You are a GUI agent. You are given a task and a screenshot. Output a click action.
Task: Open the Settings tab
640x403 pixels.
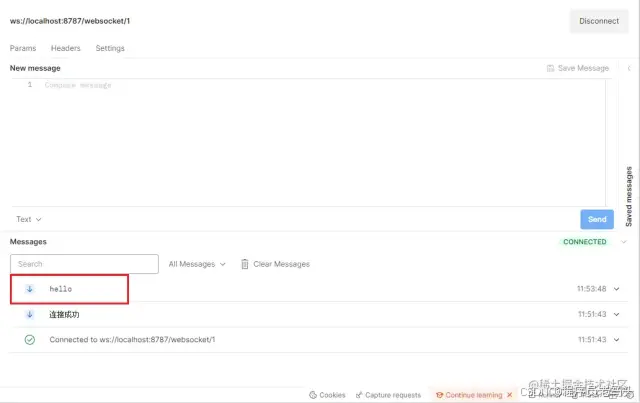point(110,48)
